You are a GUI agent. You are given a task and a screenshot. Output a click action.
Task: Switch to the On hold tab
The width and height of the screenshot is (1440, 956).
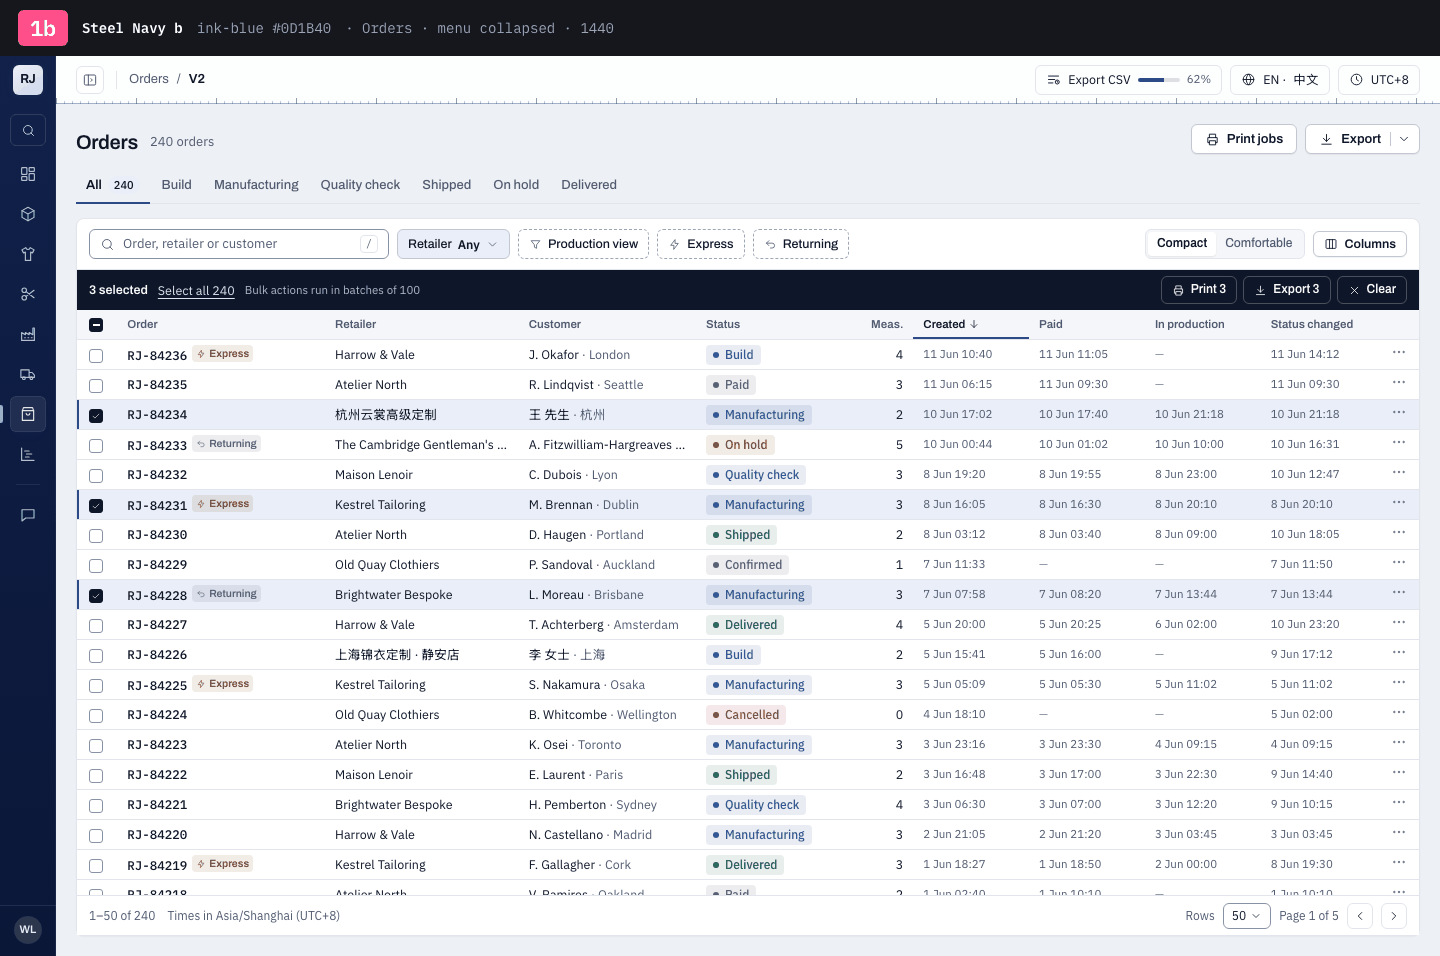(516, 185)
